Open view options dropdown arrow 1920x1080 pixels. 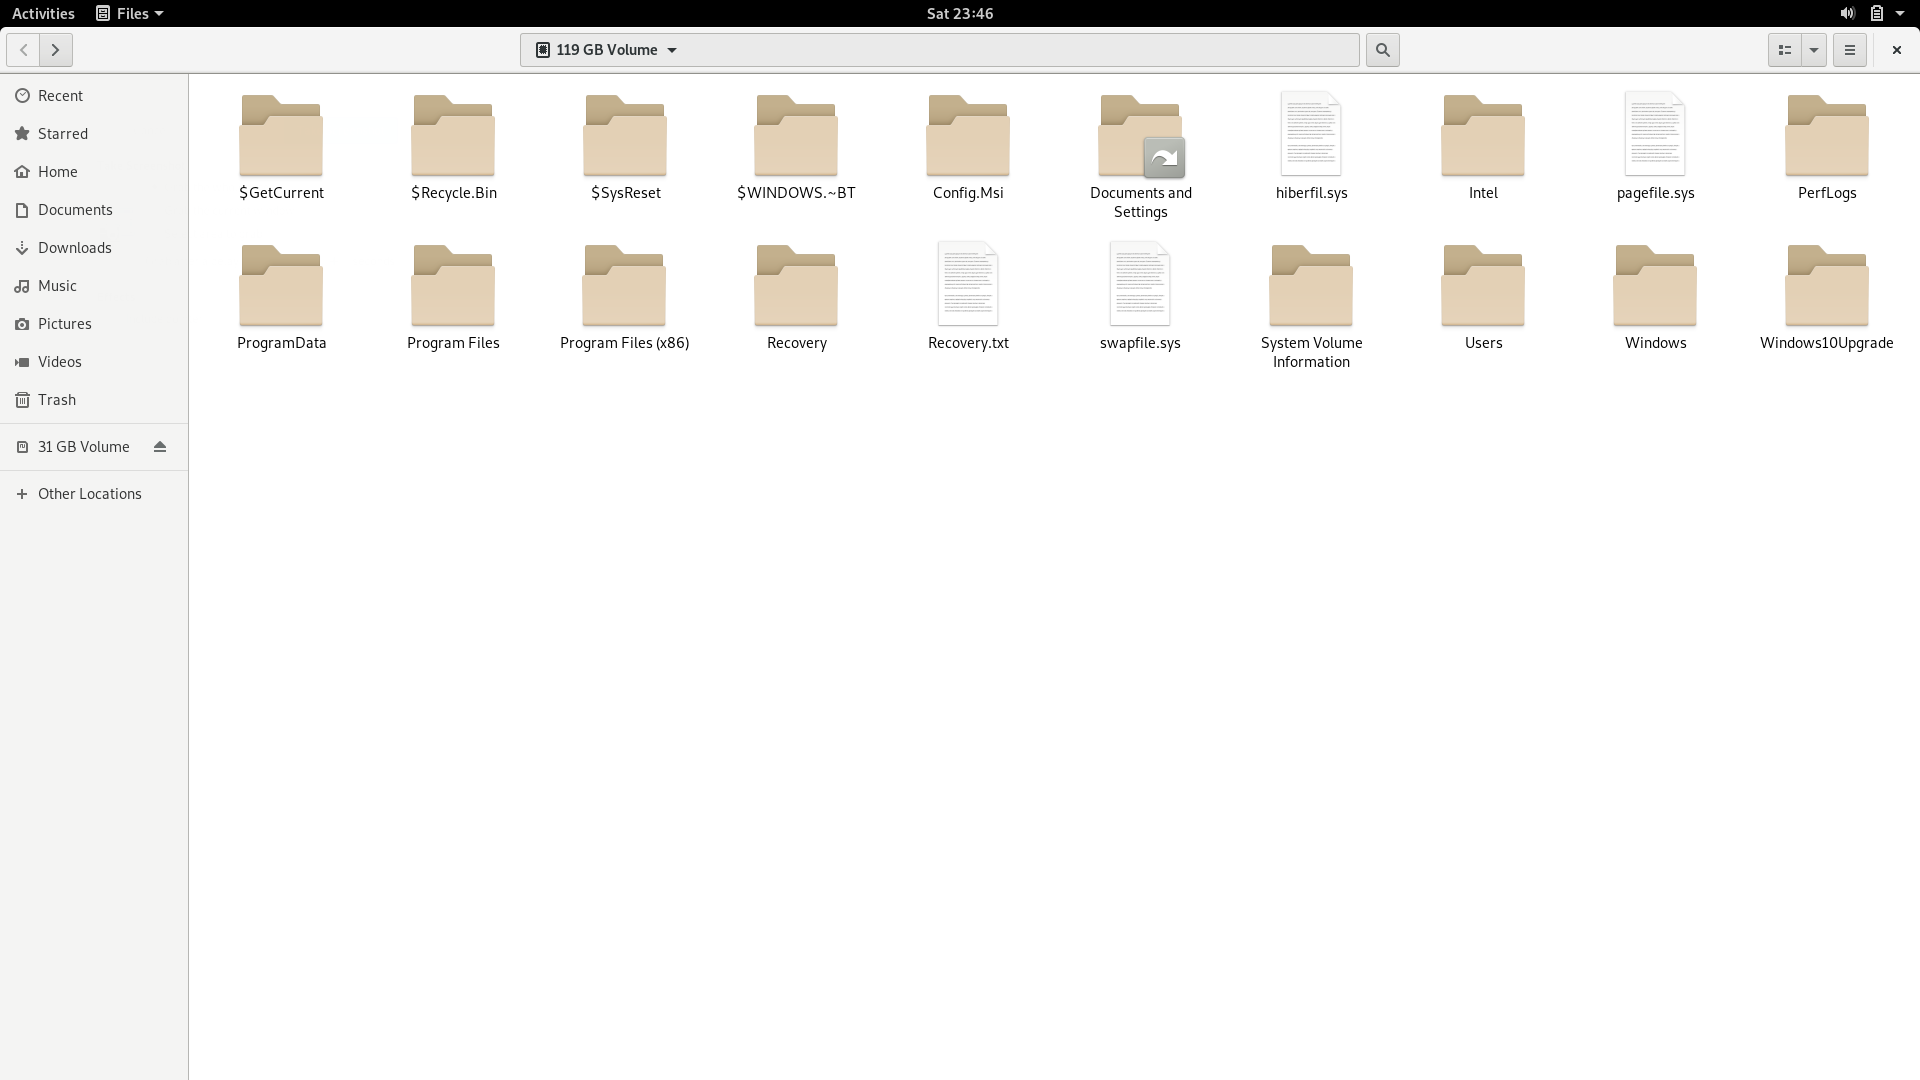[1813, 50]
